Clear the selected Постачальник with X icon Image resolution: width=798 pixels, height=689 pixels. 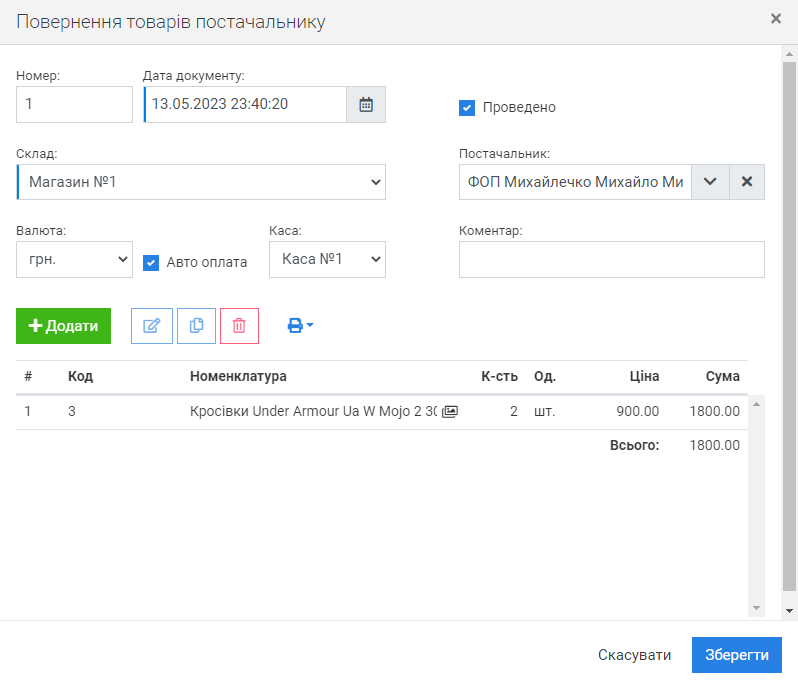(747, 182)
